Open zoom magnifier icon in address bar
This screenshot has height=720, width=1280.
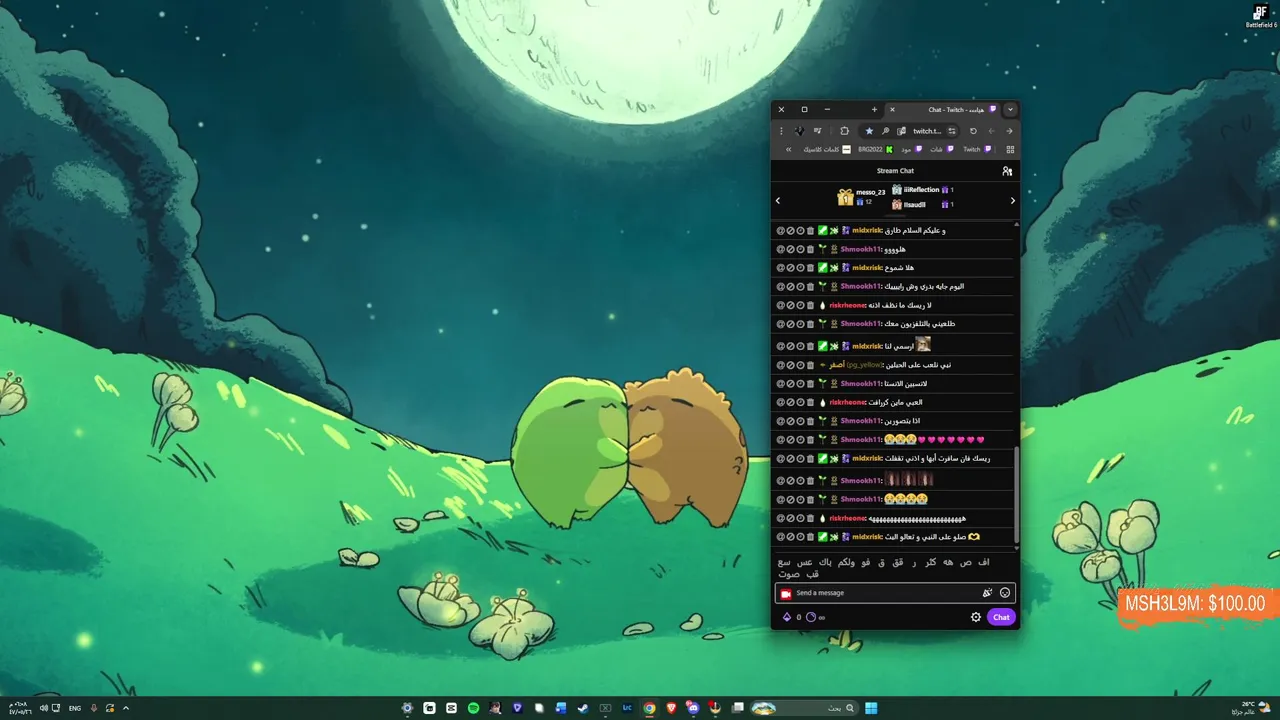[x=885, y=131]
